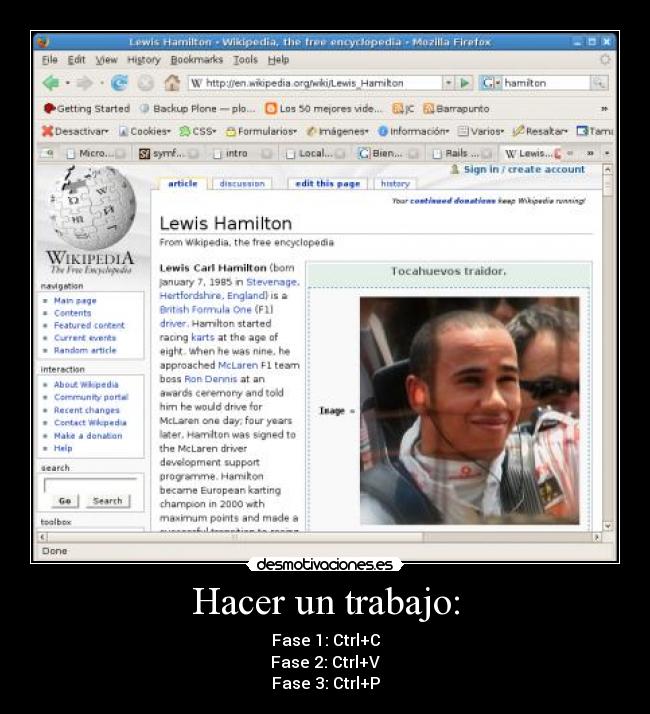
Task: Open the list all tabs dropdown arrow
Action: pos(607,153)
